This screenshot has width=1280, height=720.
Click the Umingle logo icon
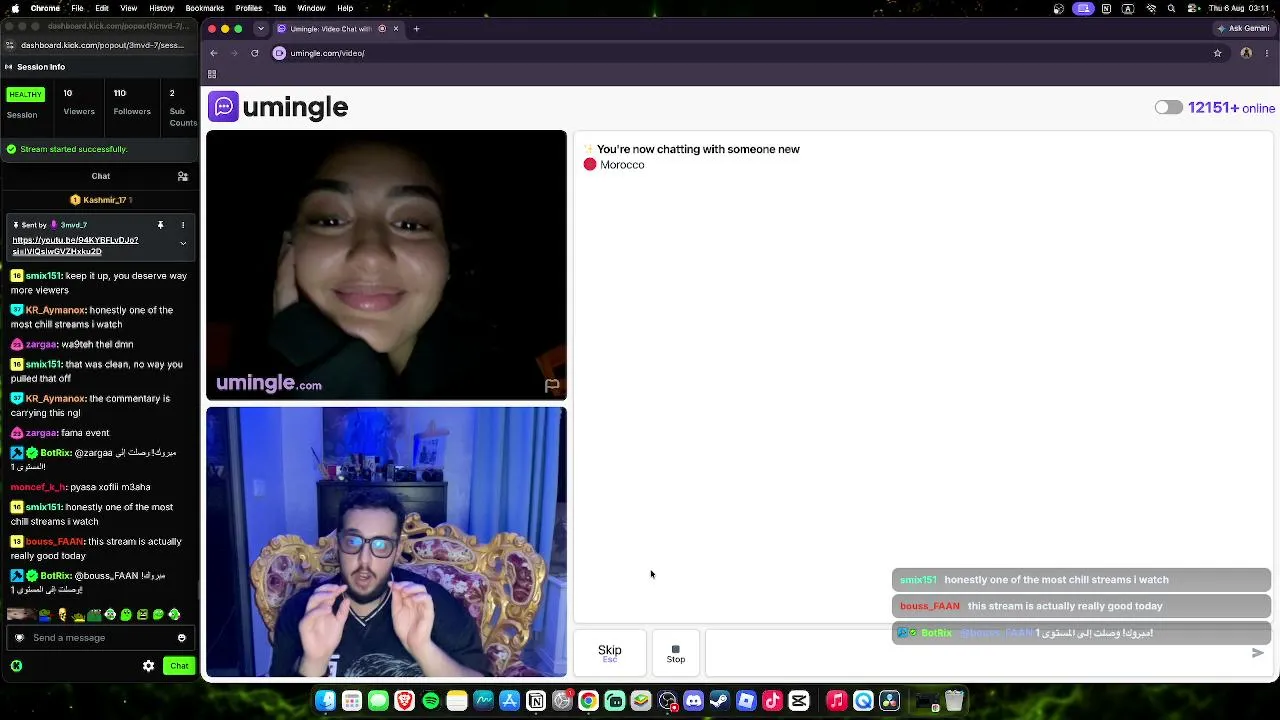[x=224, y=106]
